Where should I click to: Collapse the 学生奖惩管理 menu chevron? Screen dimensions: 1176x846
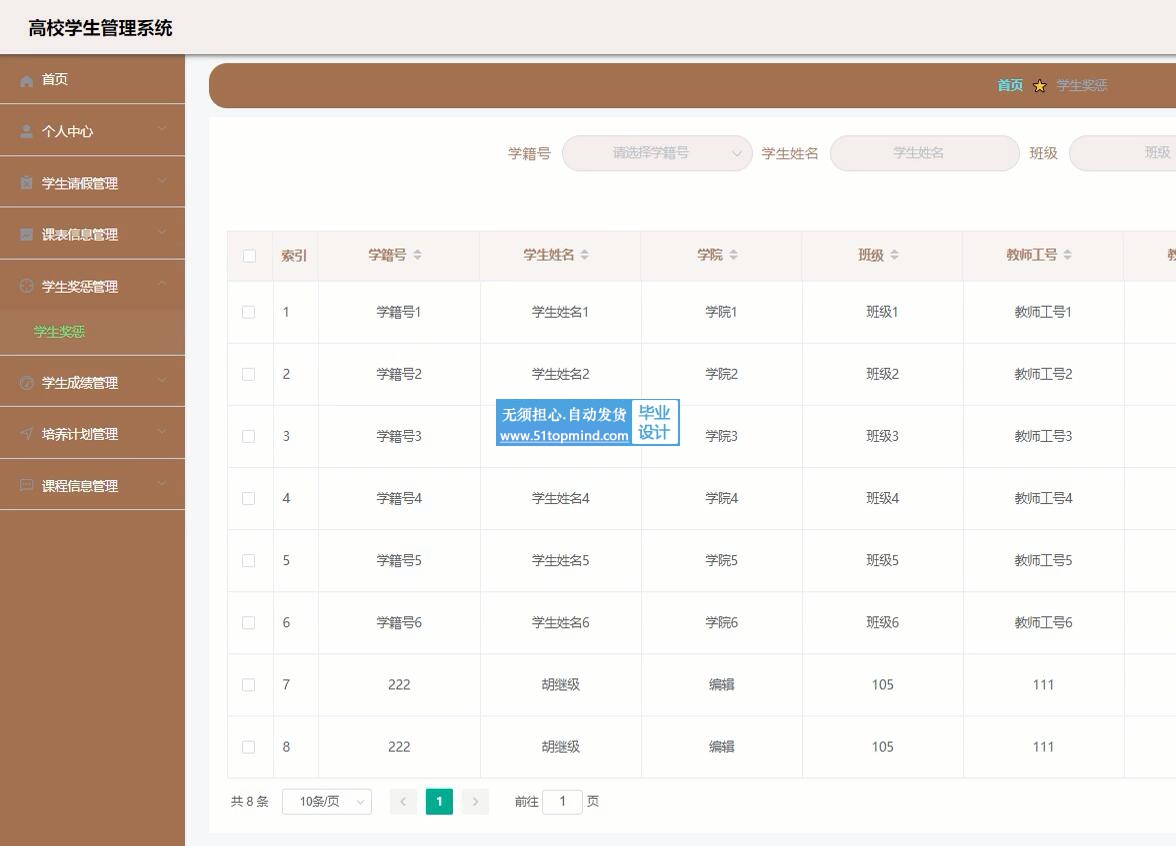pyautogui.click(x=162, y=284)
